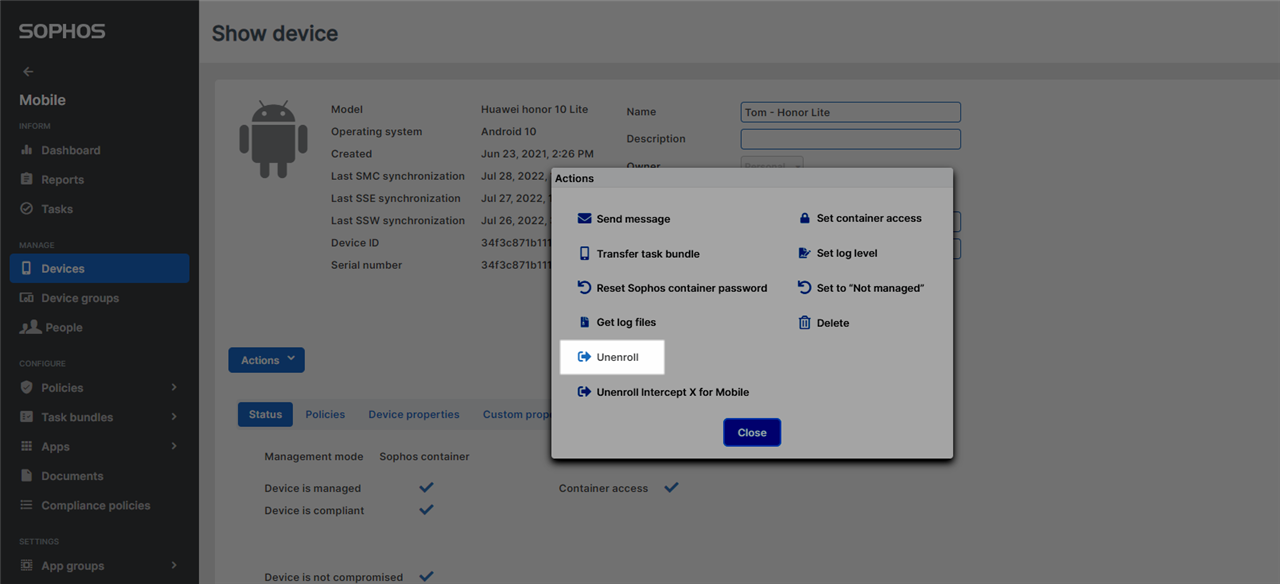Open the Owner dropdown

(x=772, y=165)
